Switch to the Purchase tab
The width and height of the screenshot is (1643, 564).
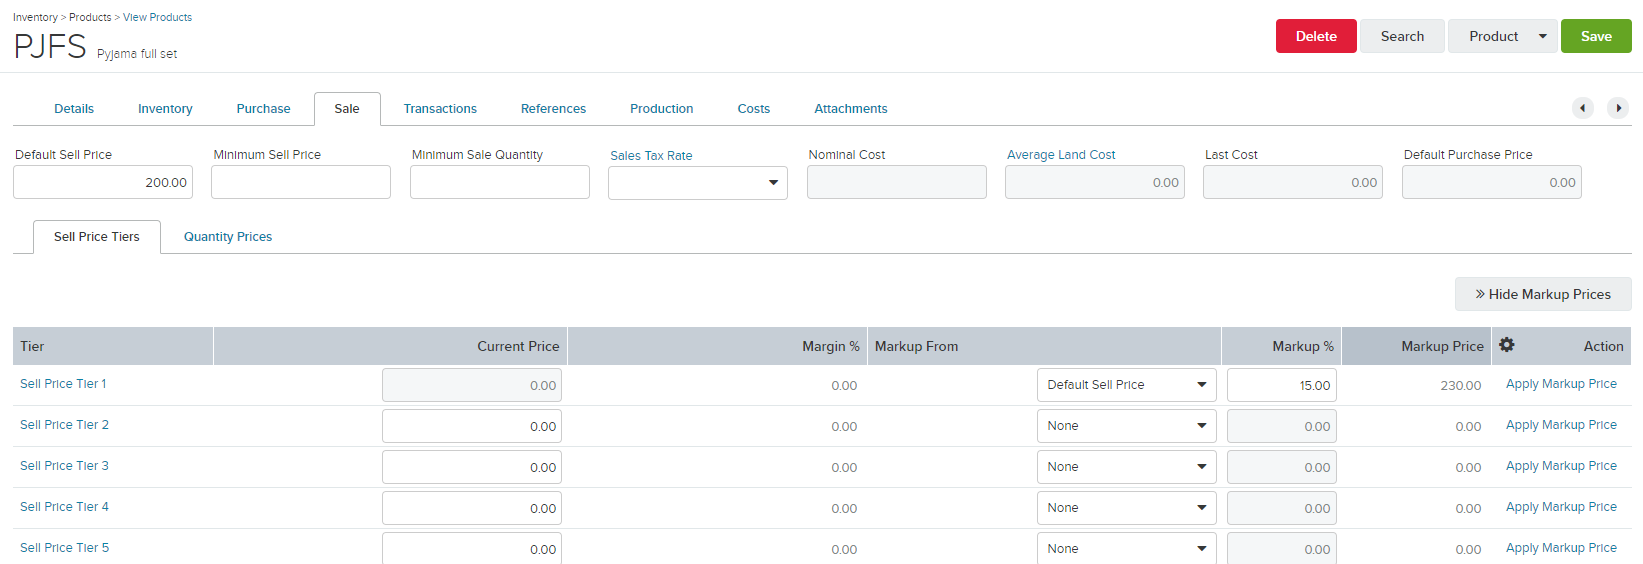click(x=263, y=109)
